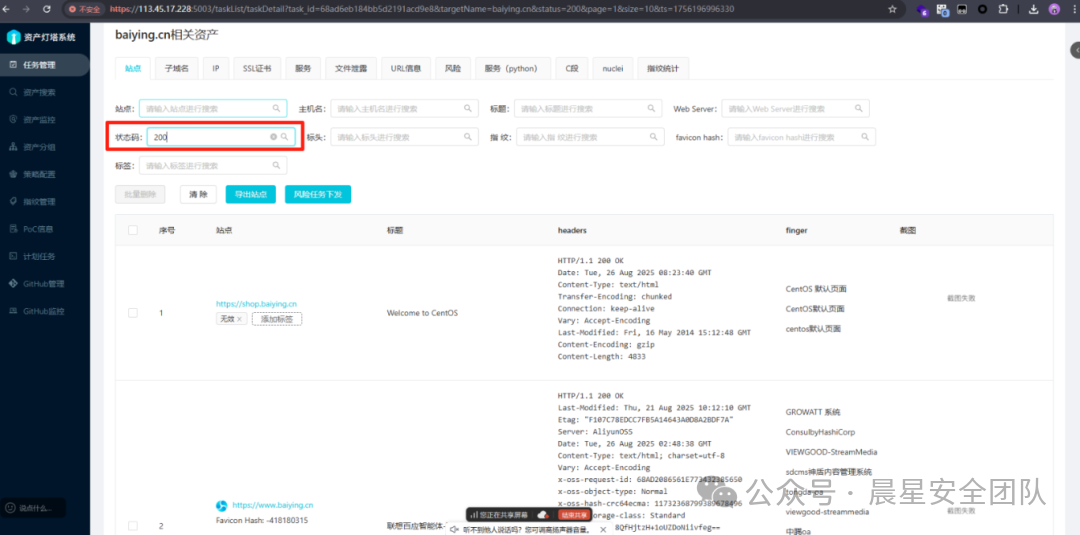1080x535 pixels.
Task: Open the browser extensions puzzle icon
Action: [1003, 9]
